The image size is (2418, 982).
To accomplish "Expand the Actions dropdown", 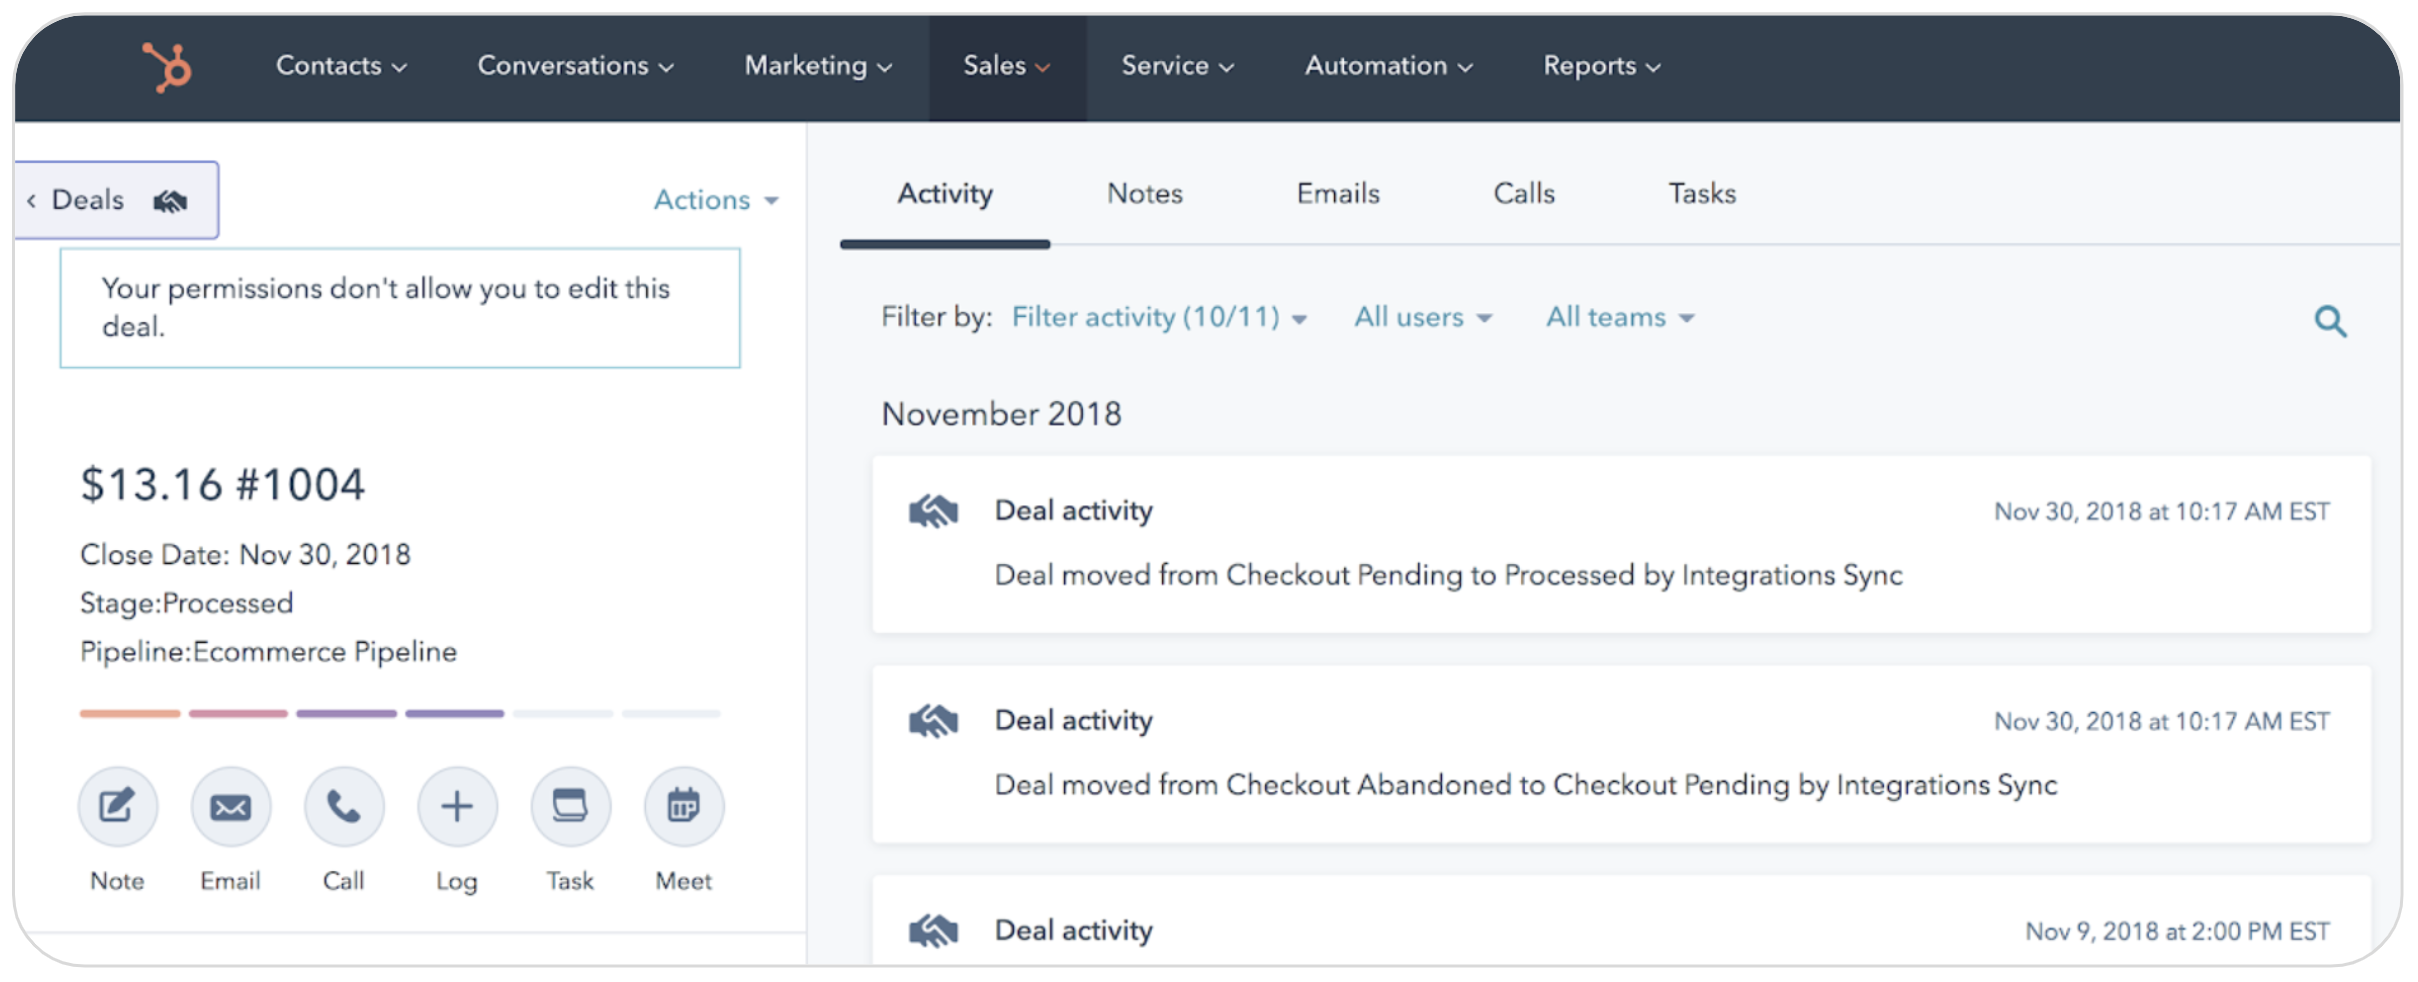I will click(715, 200).
